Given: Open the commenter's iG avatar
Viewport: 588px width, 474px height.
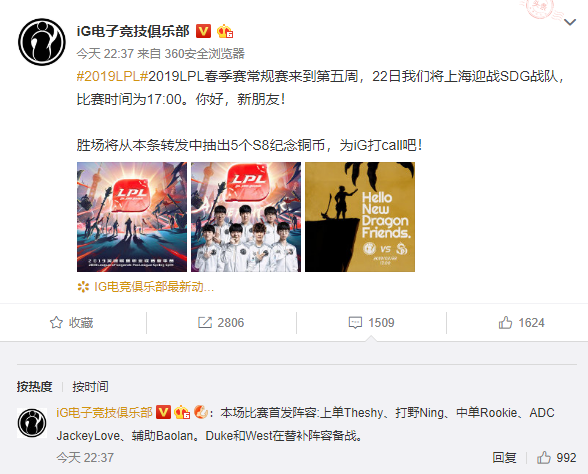Looking at the screenshot, I should 32,423.
